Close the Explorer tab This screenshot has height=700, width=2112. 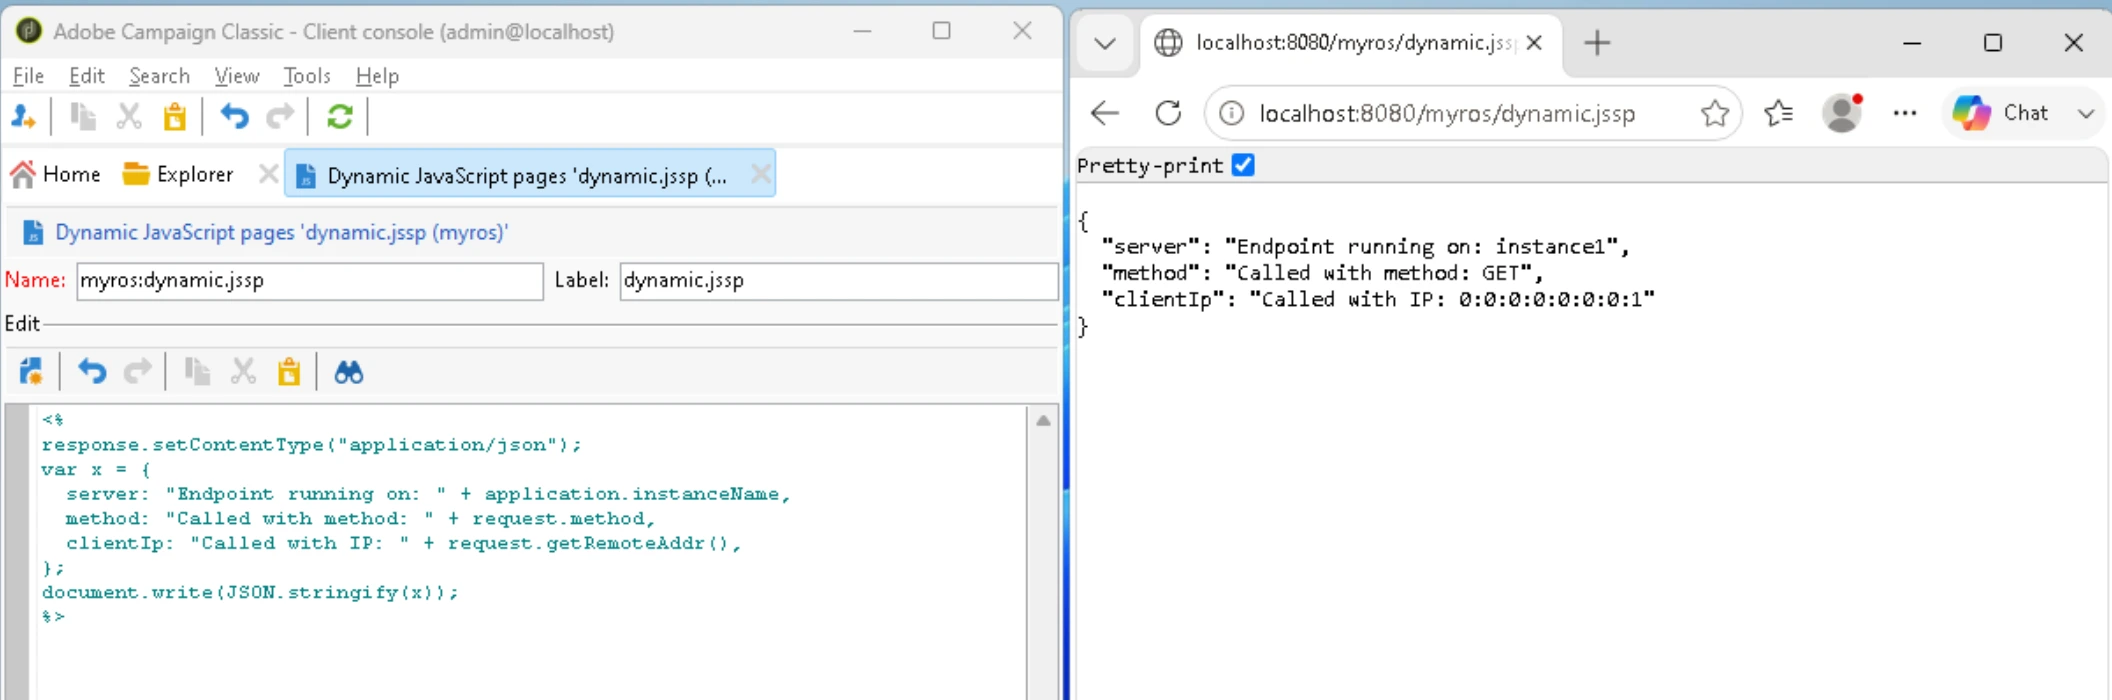coord(268,174)
